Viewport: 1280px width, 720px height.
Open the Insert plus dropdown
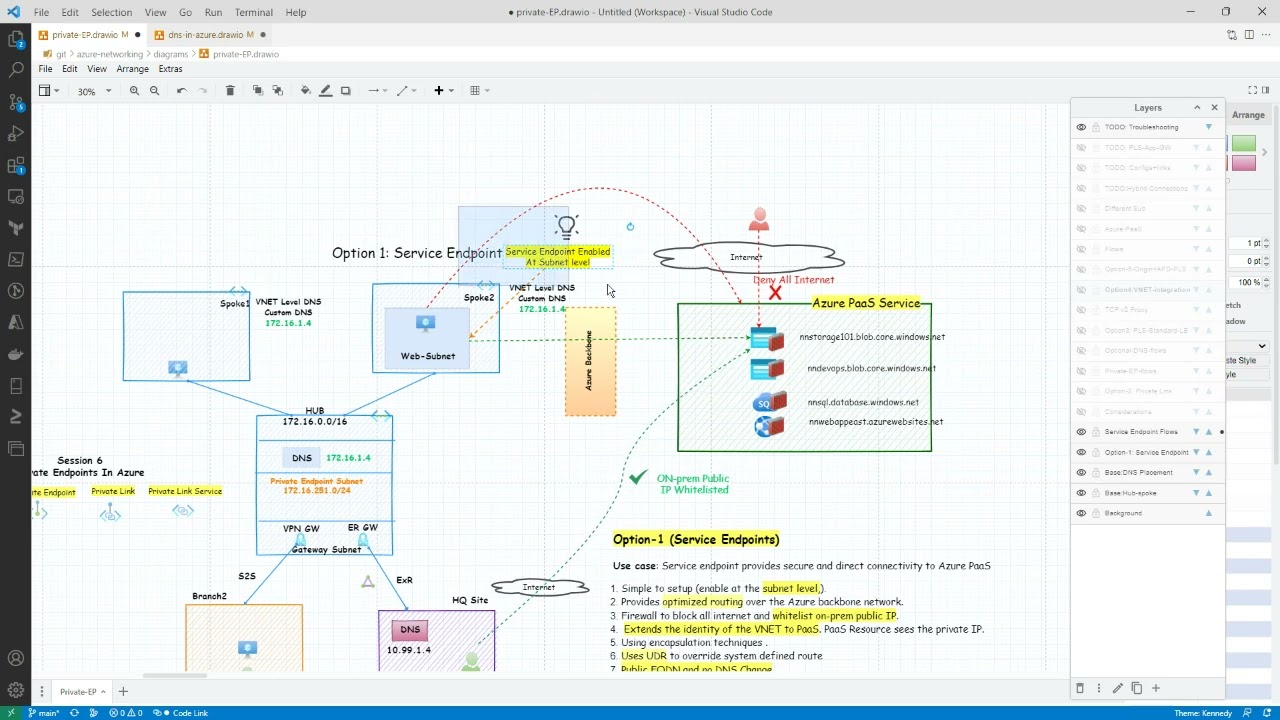click(x=443, y=91)
